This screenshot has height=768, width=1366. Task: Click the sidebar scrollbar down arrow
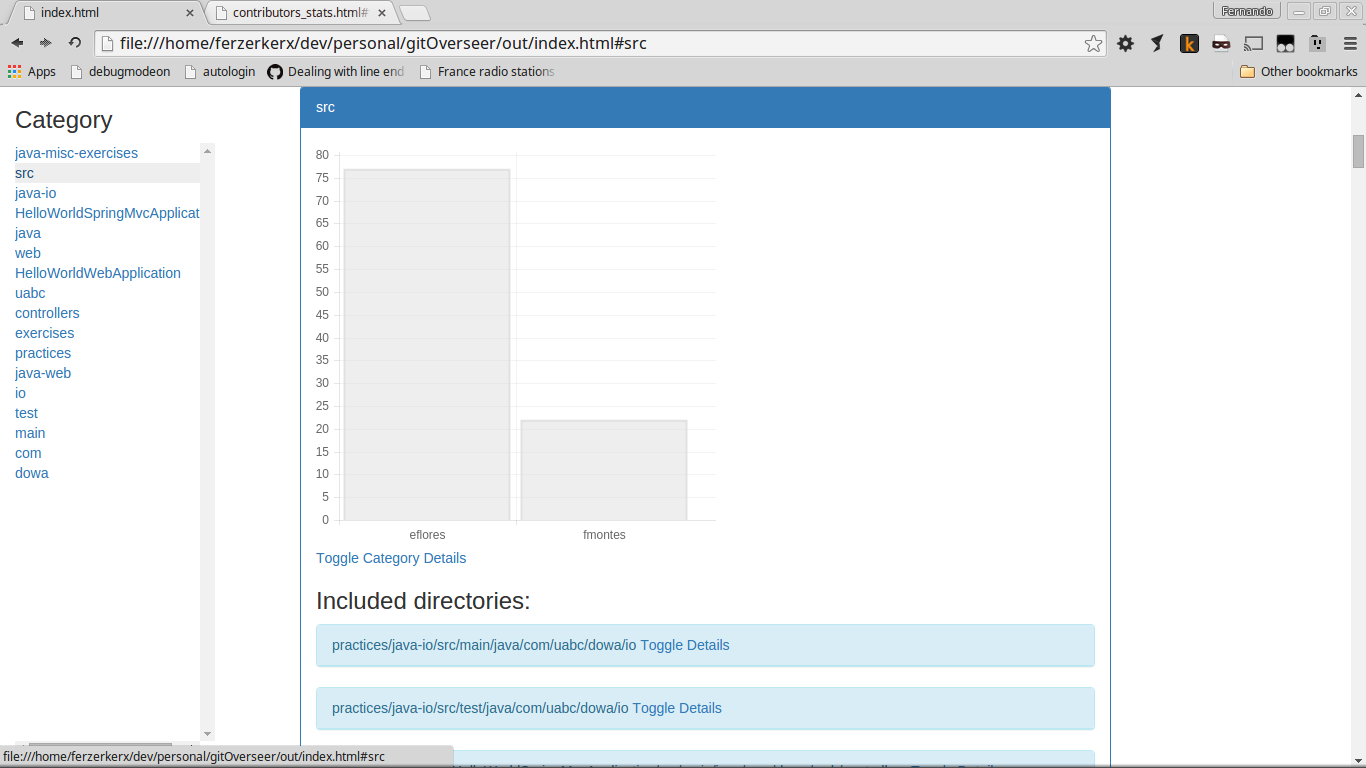(207, 735)
